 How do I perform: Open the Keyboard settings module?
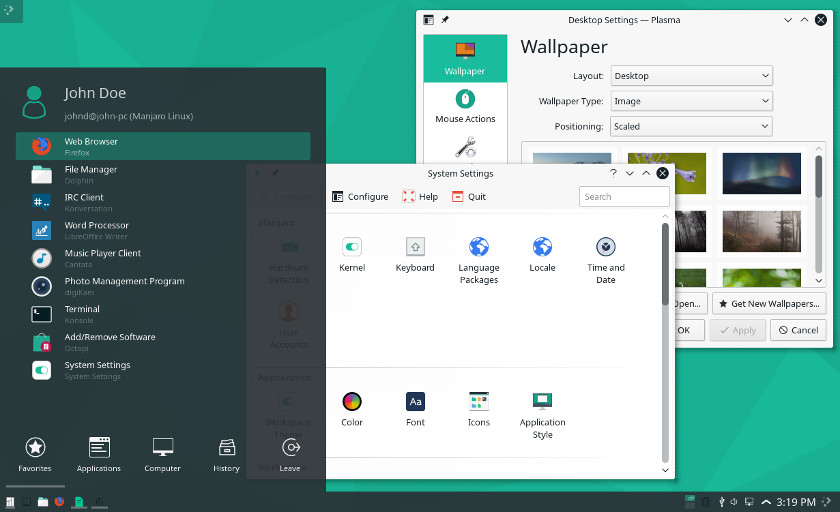point(415,254)
